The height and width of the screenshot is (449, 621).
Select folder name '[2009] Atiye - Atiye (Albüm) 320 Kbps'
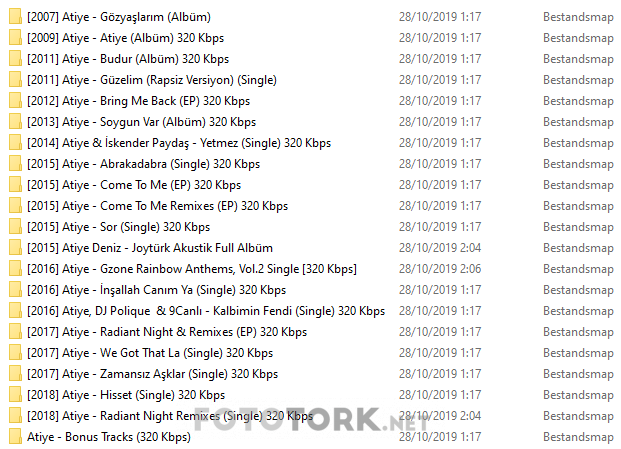click(126, 38)
